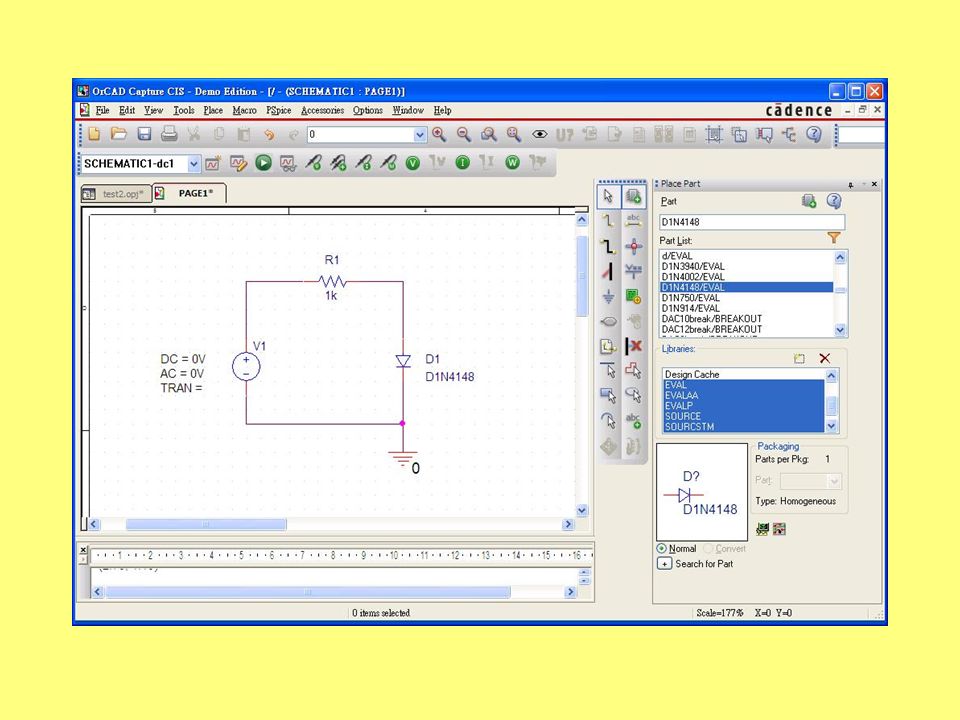The height and width of the screenshot is (720, 960).
Task: Open the PSpice menu
Action: click(279, 110)
